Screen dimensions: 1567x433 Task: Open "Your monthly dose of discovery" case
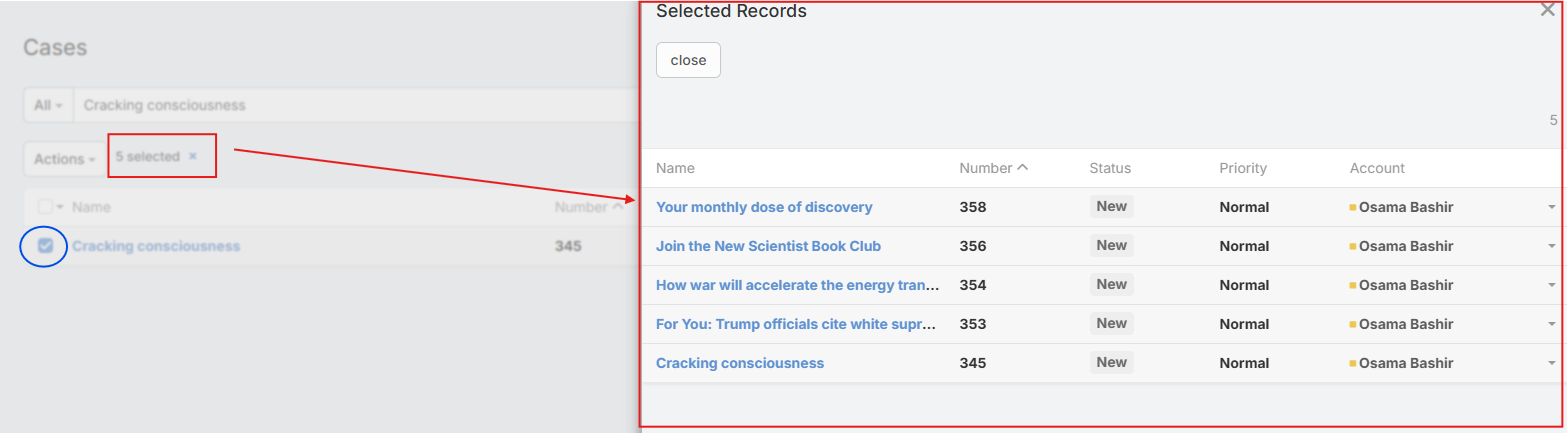click(764, 207)
